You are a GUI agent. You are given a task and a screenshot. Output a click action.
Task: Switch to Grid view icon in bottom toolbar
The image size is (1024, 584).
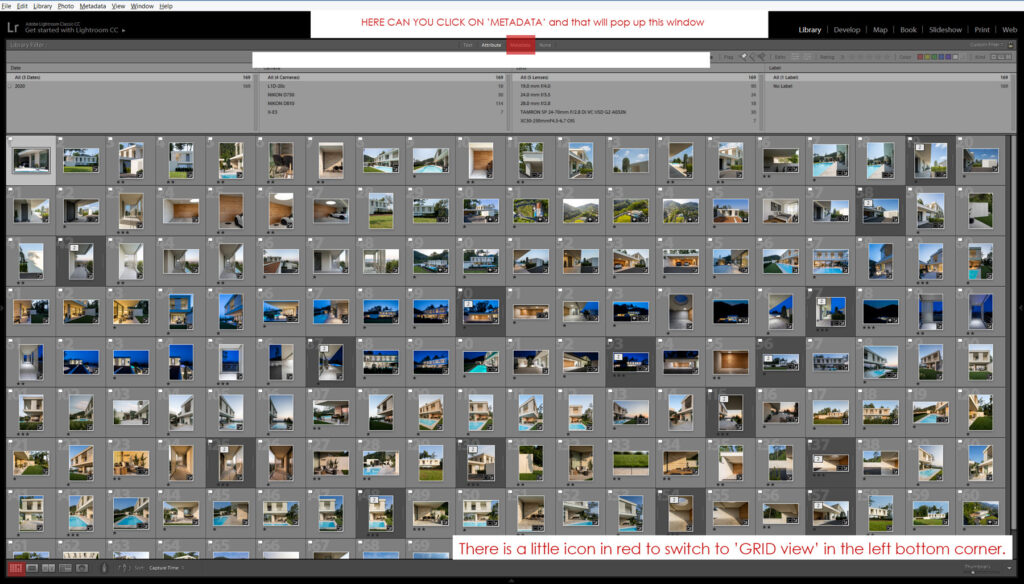(x=15, y=568)
